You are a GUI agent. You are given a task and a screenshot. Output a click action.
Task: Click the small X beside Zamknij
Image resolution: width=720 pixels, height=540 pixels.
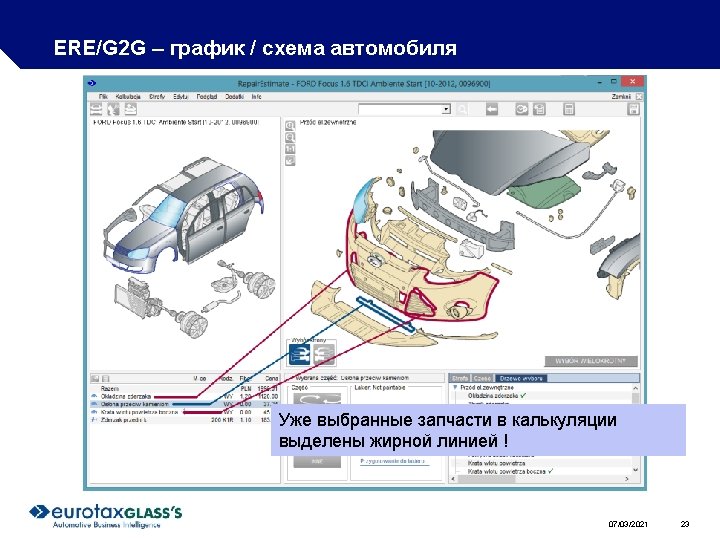(x=639, y=96)
